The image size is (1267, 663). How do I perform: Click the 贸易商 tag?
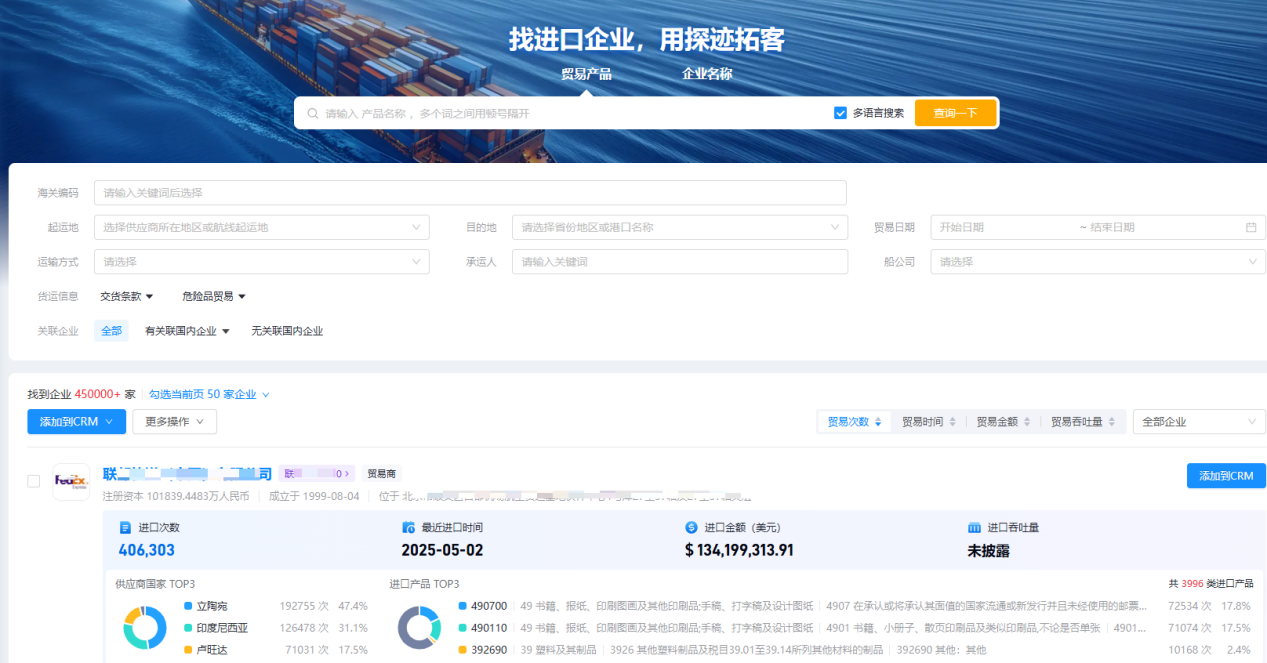point(381,474)
